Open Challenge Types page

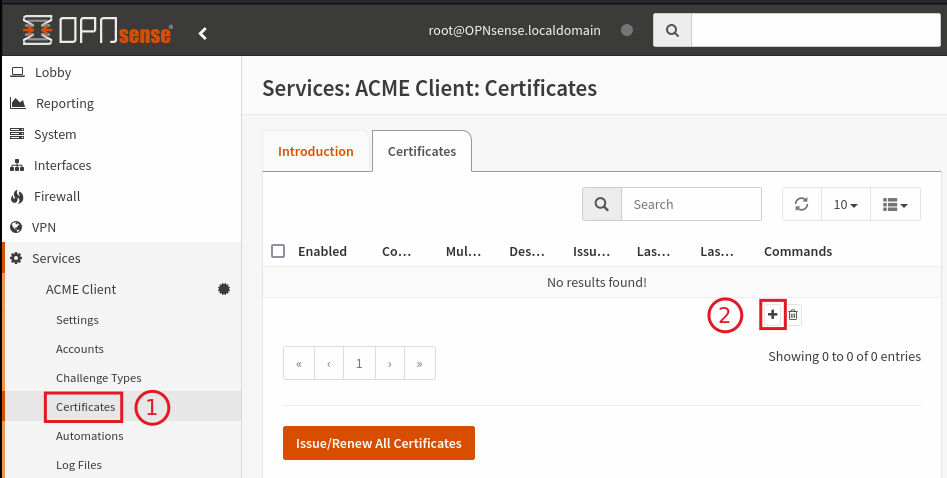(98, 378)
